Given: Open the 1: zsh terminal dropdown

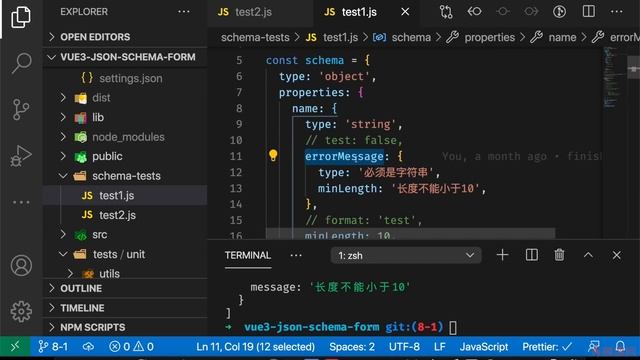Looking at the screenshot, I should pos(406,256).
